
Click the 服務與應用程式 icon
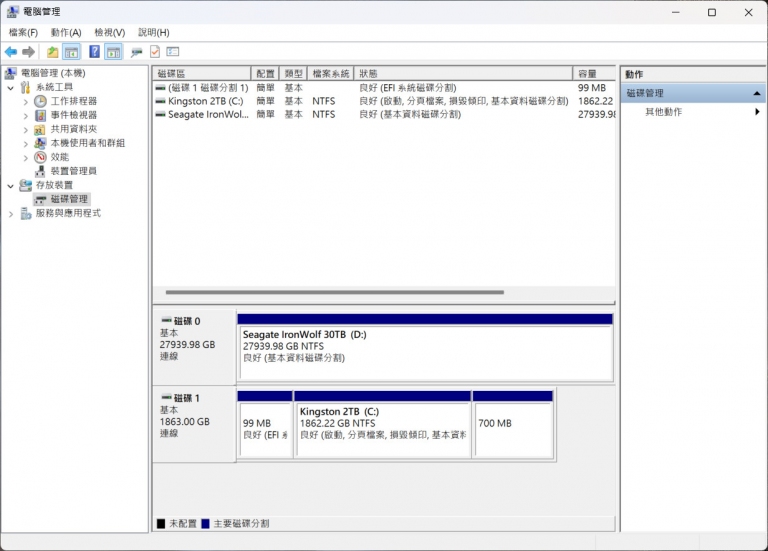[25, 214]
